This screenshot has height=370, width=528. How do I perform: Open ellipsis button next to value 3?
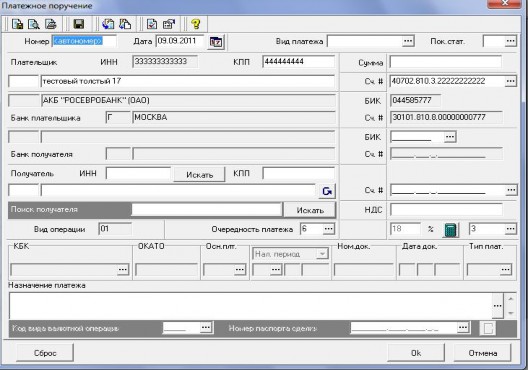pos(510,229)
